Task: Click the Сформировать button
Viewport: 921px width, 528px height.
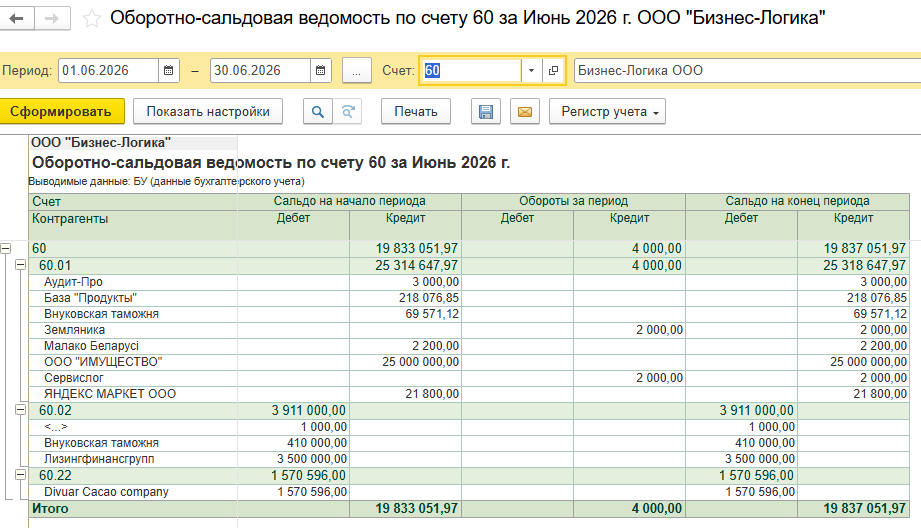Action: coord(61,112)
